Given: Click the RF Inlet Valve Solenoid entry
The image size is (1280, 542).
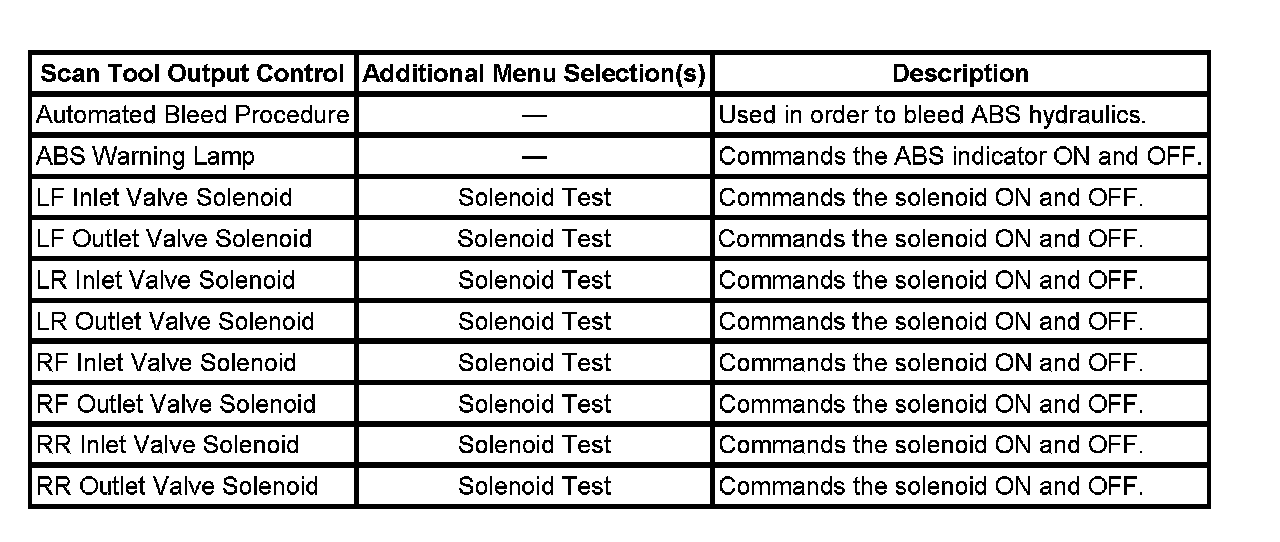Looking at the screenshot, I should pyautogui.click(x=166, y=362).
